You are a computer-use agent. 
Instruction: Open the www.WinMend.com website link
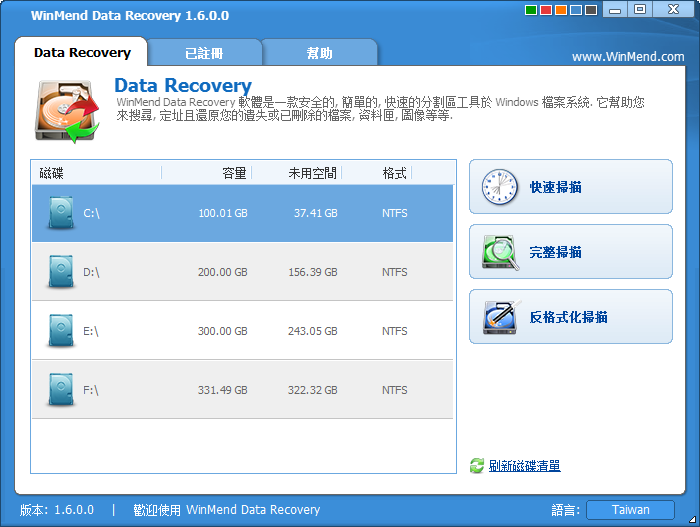[x=628, y=57]
